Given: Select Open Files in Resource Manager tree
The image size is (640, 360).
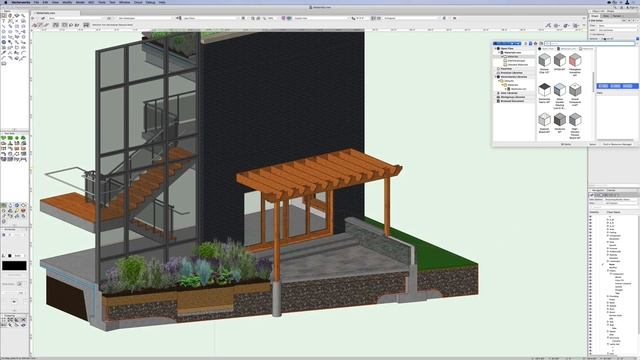Looking at the screenshot, I should pos(507,48).
